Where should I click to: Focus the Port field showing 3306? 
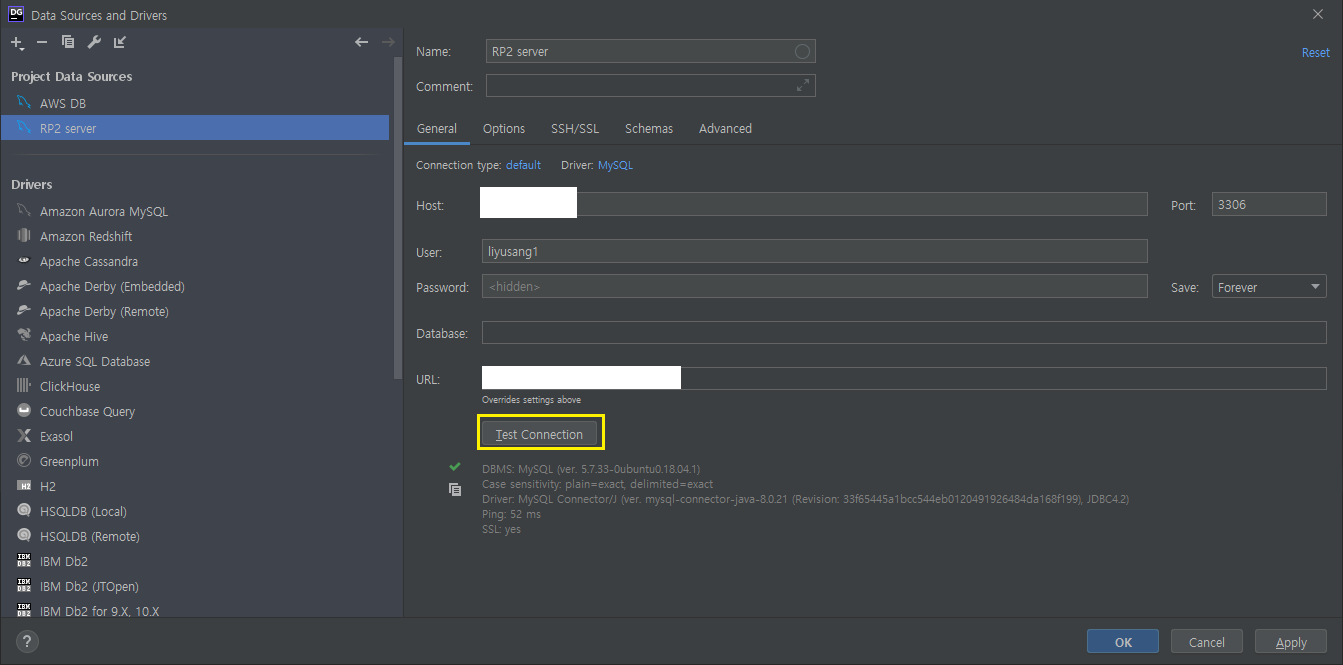click(1269, 204)
